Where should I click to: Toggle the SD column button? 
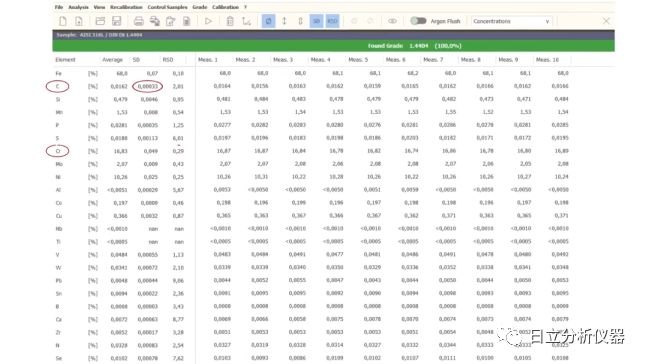click(x=316, y=21)
